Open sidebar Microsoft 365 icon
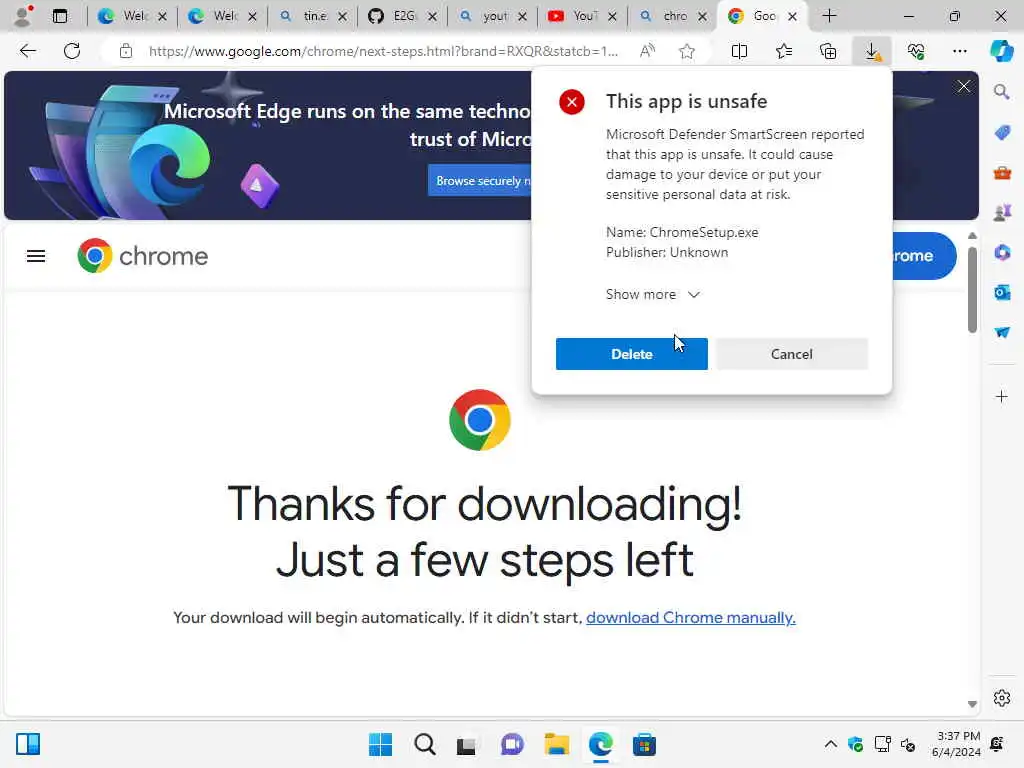Image resolution: width=1024 pixels, height=768 pixels. [x=1002, y=253]
